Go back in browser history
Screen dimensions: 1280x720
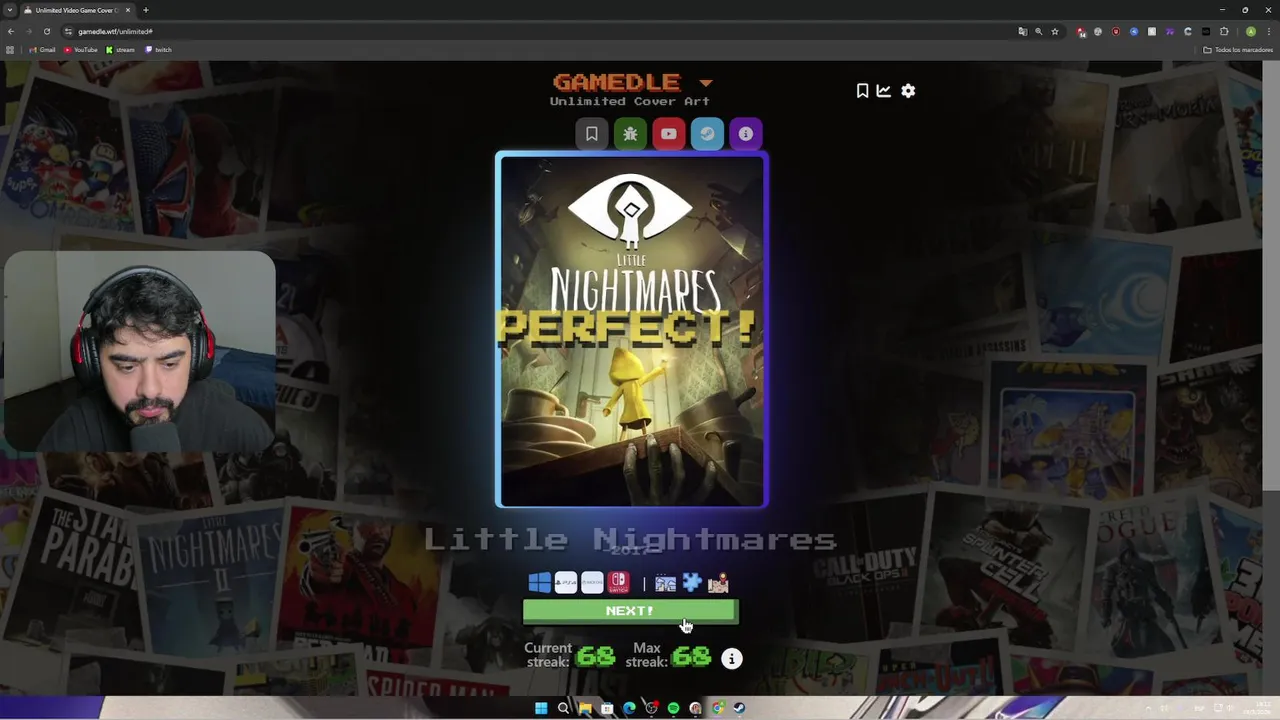click(x=11, y=31)
